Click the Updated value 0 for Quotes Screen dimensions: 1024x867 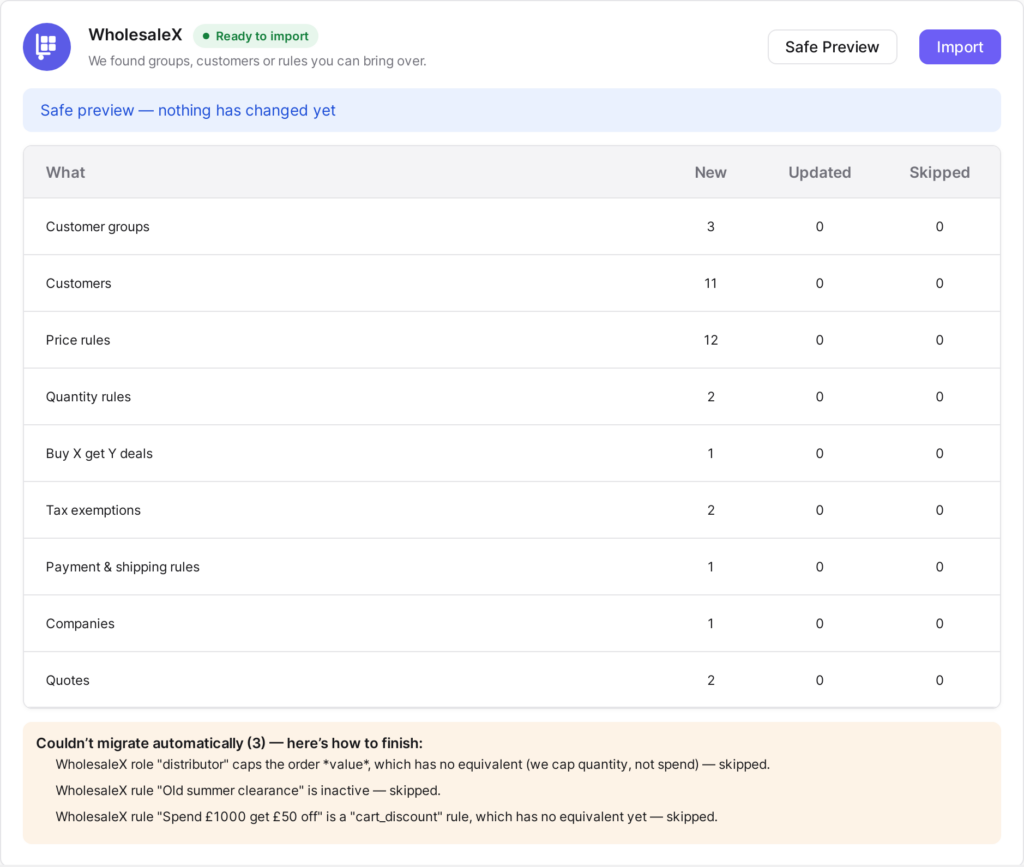[x=820, y=680]
